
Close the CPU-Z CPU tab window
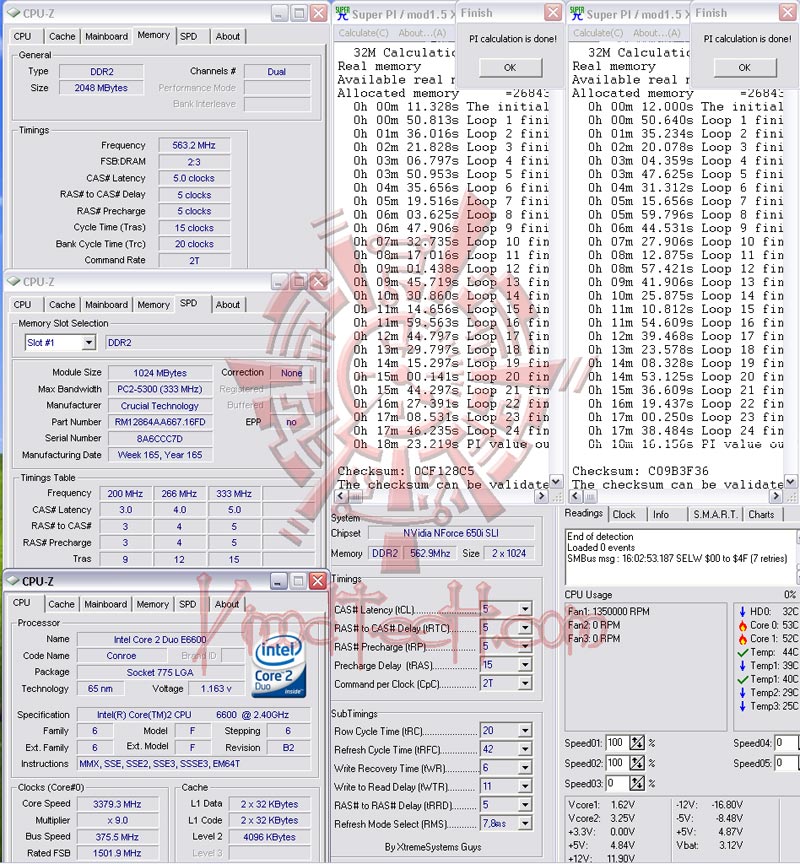click(x=318, y=581)
